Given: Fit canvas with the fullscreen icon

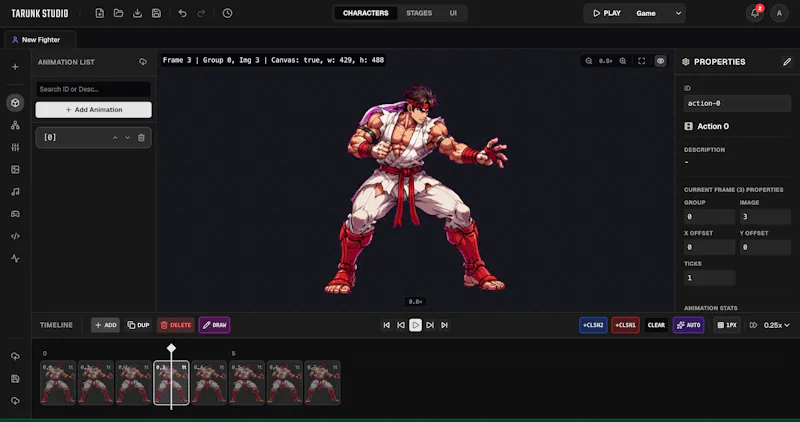Looking at the screenshot, I should (x=641, y=61).
